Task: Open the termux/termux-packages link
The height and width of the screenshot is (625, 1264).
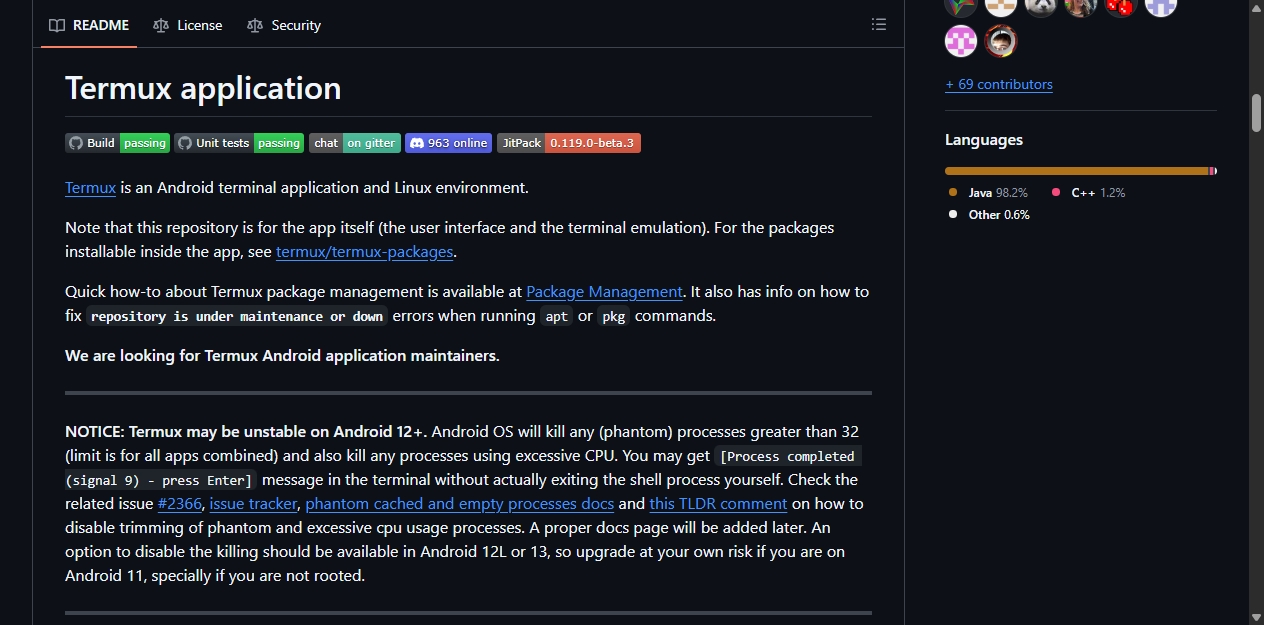Action: (x=365, y=251)
